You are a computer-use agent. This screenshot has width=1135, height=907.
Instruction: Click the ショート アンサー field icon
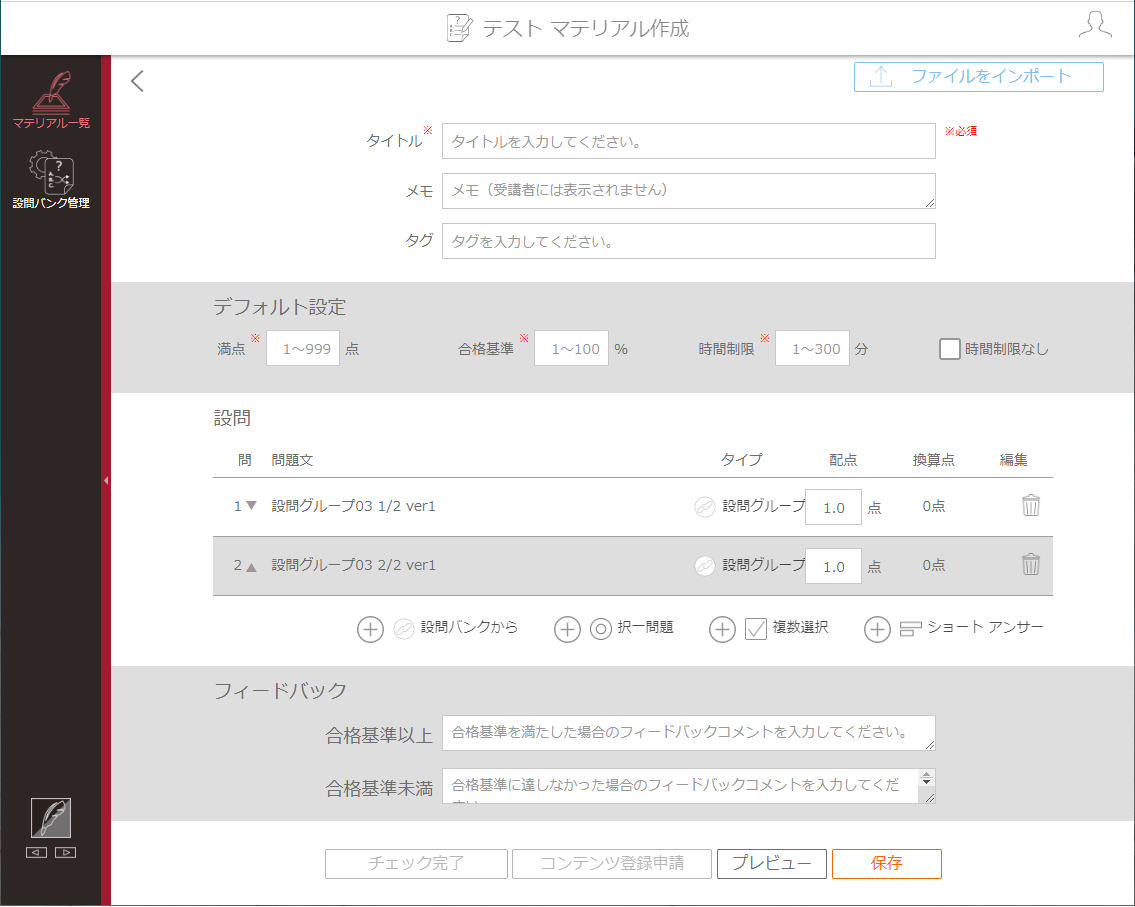click(x=911, y=629)
